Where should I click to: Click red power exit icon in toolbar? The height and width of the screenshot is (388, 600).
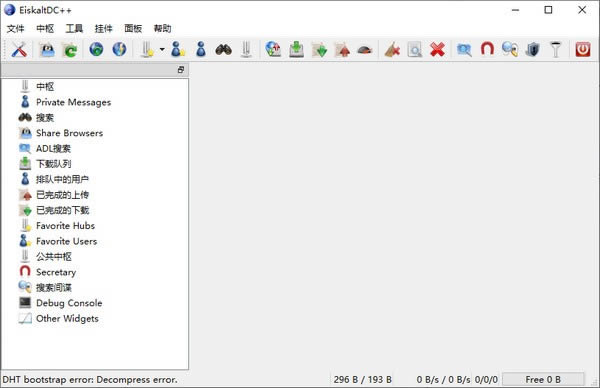583,50
